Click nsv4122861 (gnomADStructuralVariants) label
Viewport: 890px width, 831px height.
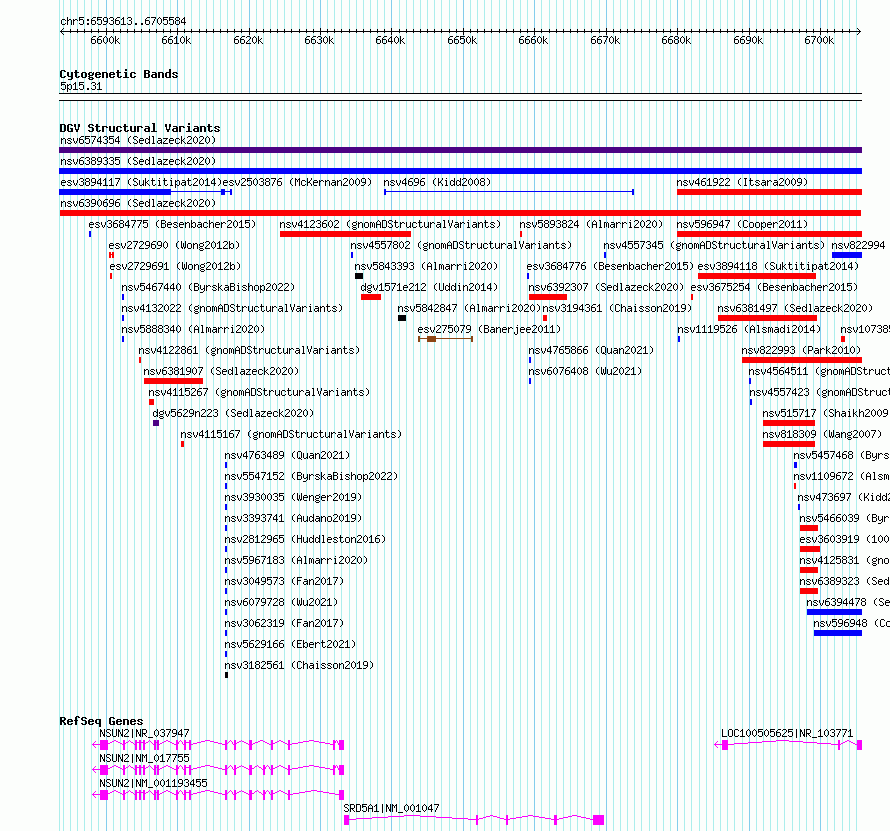pyautogui.click(x=249, y=350)
